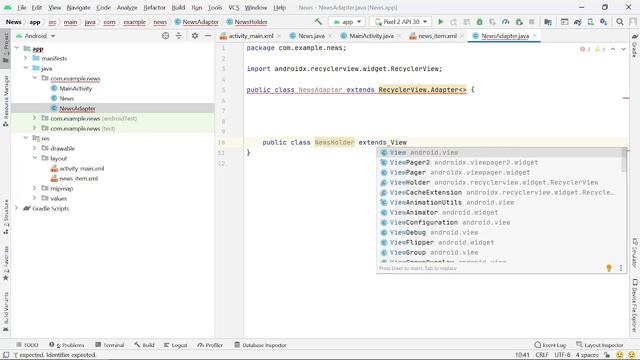Expand the drawable folder

tap(35, 148)
